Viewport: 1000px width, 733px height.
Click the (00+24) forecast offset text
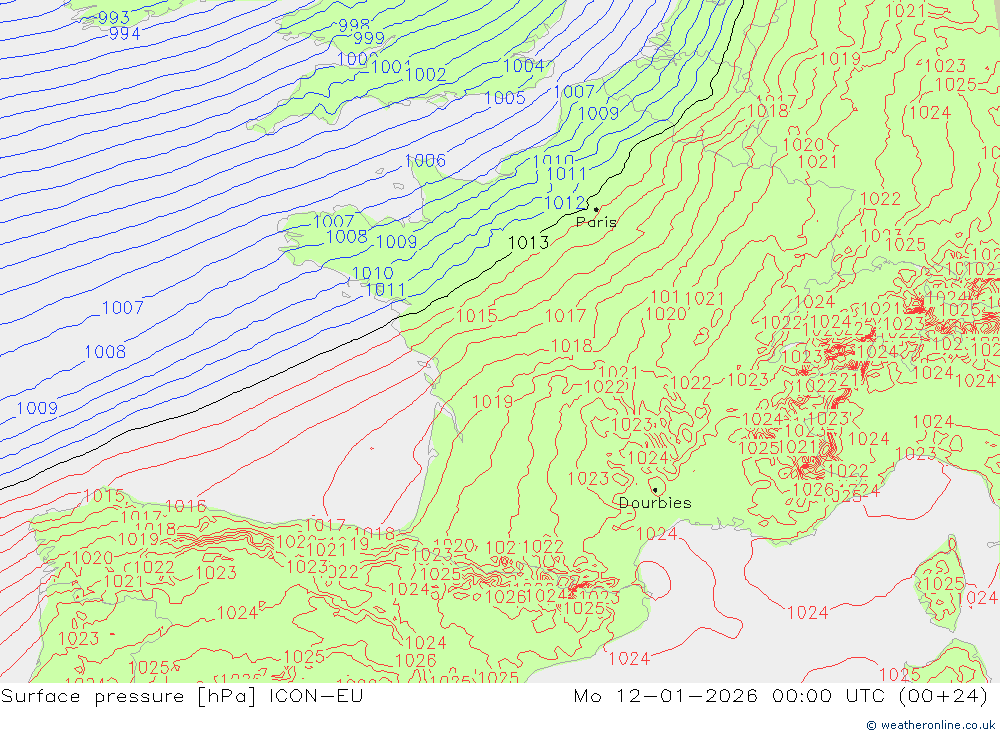pos(943,695)
